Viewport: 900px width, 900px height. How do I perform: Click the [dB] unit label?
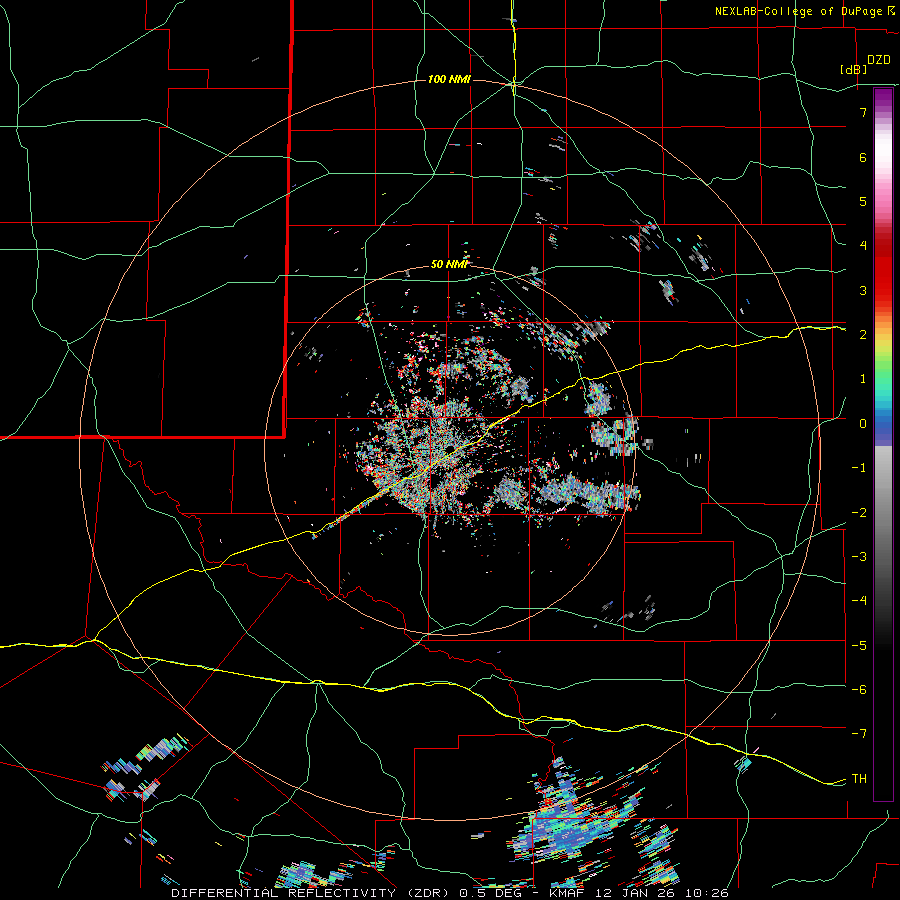pyautogui.click(x=853, y=69)
